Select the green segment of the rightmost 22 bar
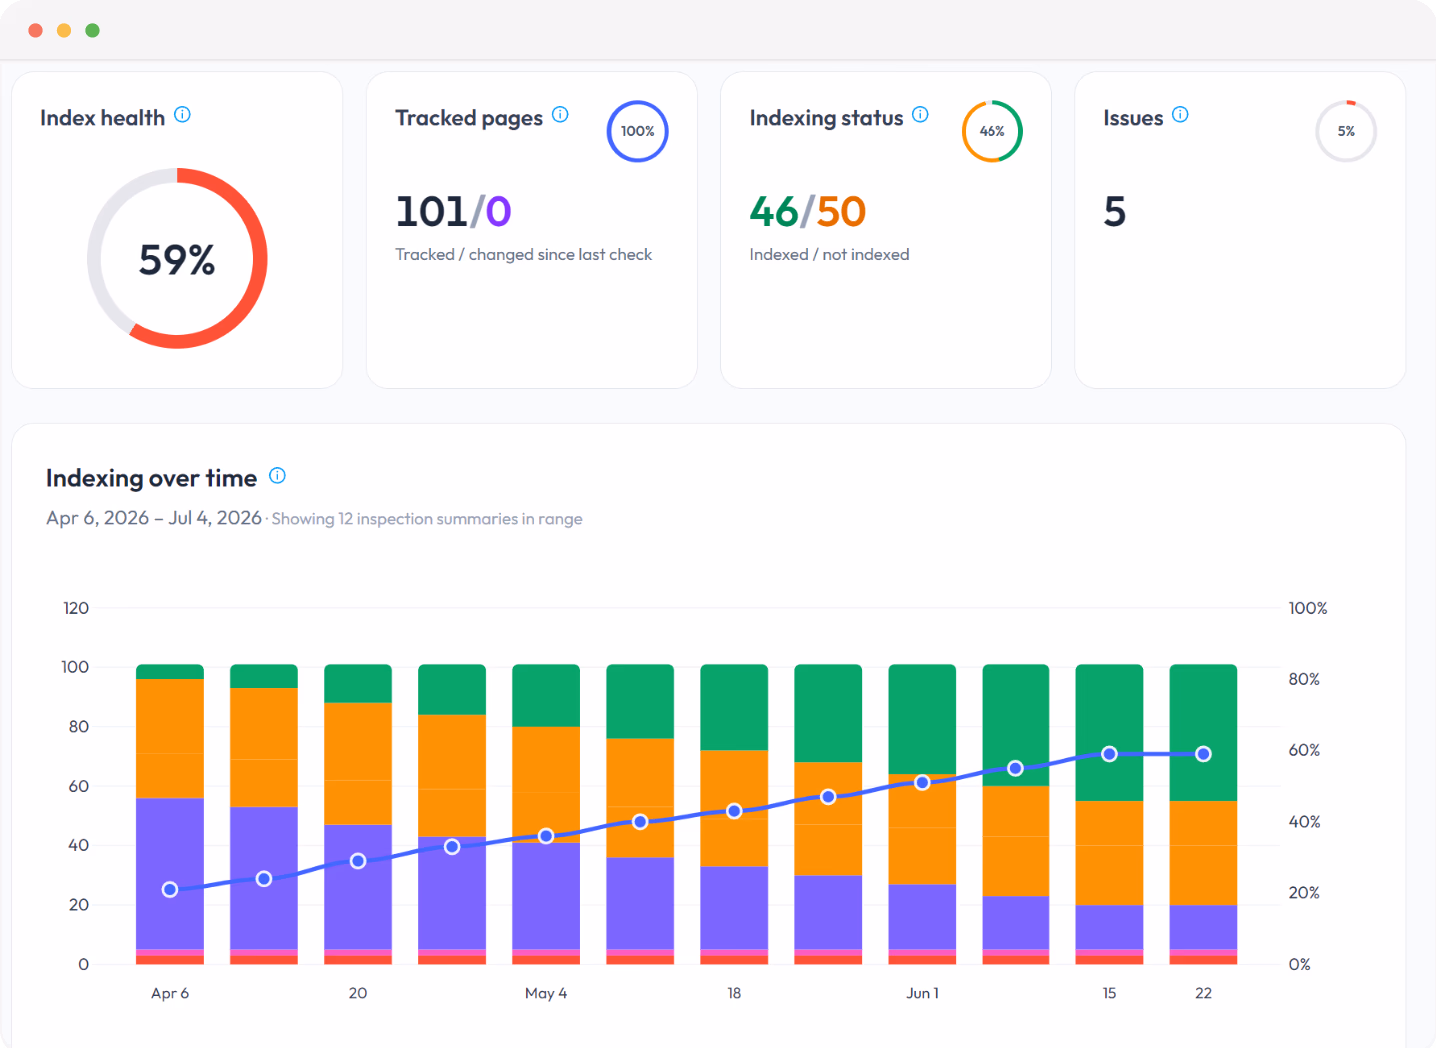 click(1203, 733)
